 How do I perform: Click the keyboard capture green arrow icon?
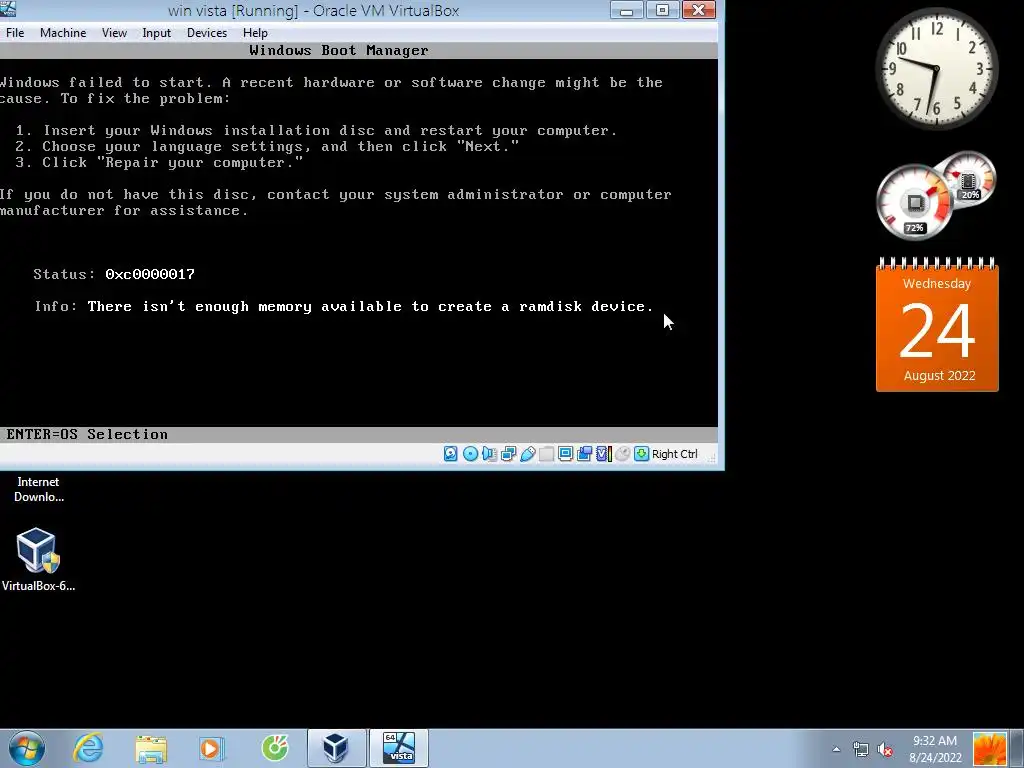(x=641, y=454)
